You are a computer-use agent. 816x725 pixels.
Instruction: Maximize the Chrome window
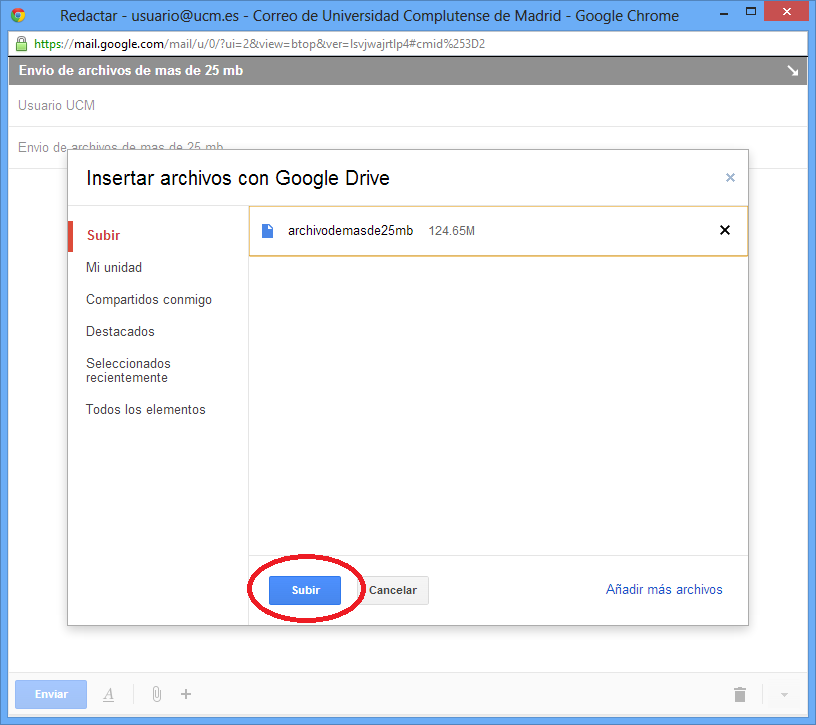coord(751,11)
